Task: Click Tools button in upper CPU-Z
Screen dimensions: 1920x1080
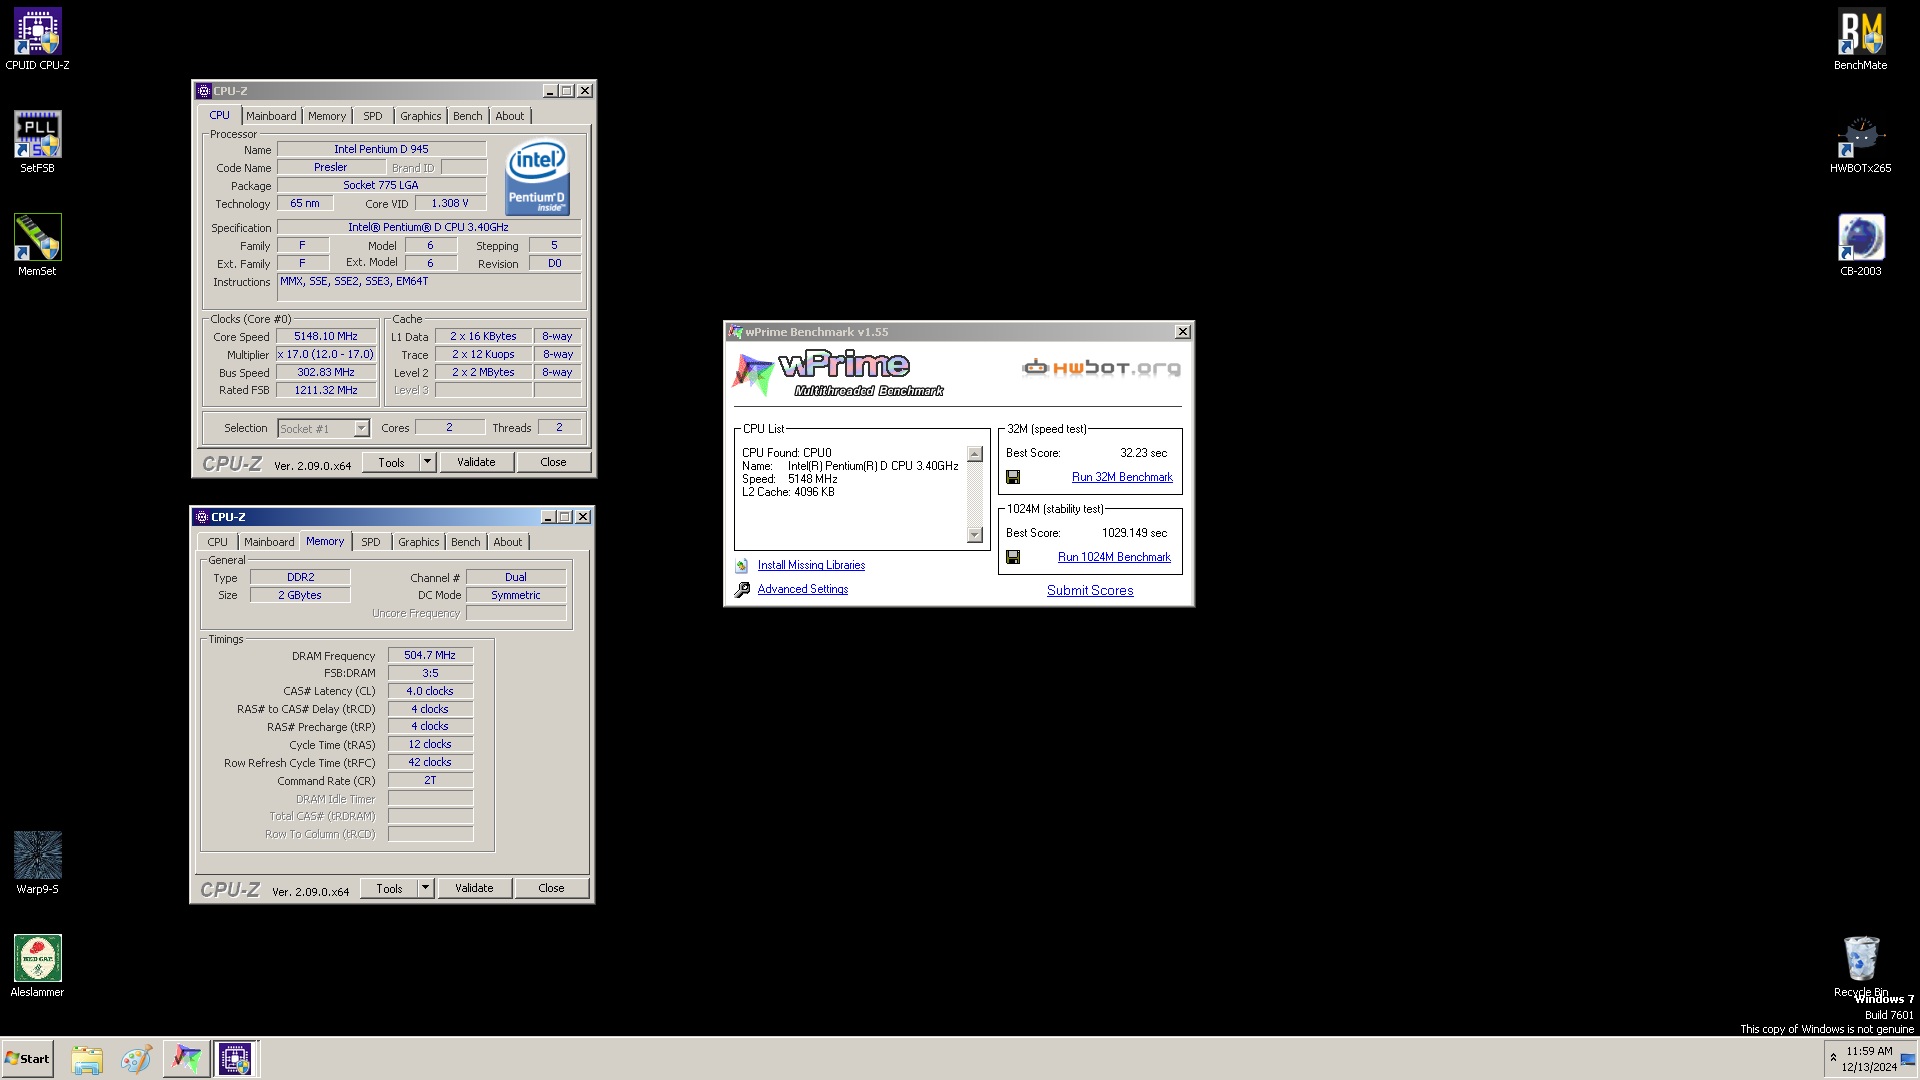Action: (391, 463)
